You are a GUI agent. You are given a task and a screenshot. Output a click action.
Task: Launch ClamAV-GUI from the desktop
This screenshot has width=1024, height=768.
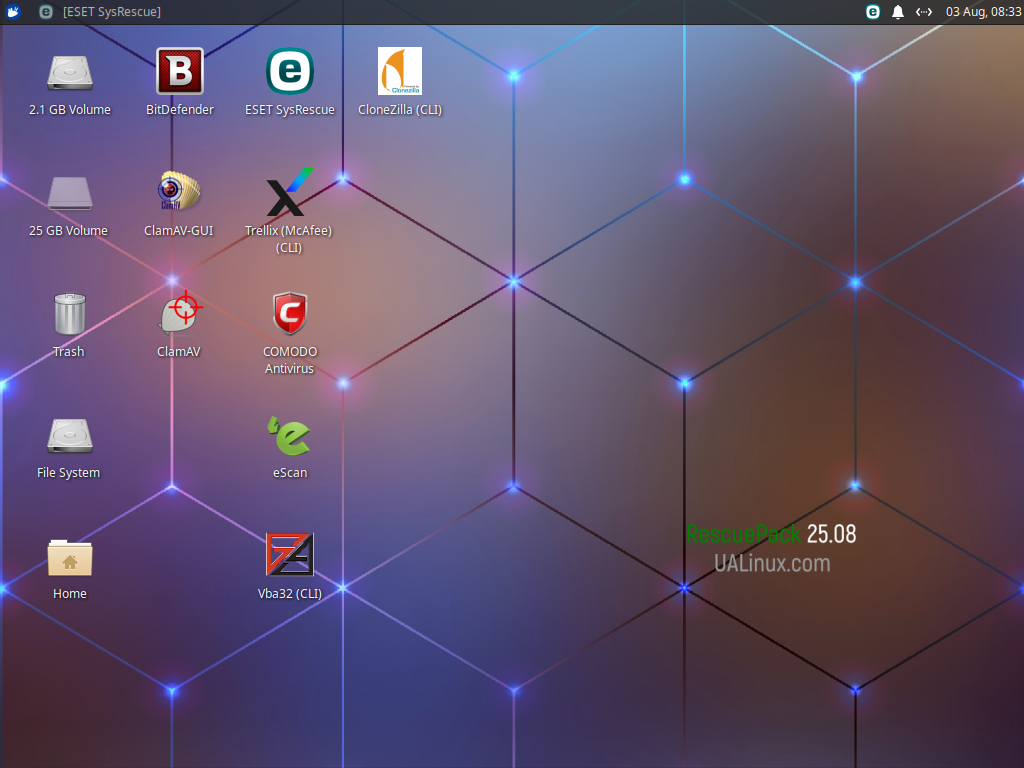point(180,191)
